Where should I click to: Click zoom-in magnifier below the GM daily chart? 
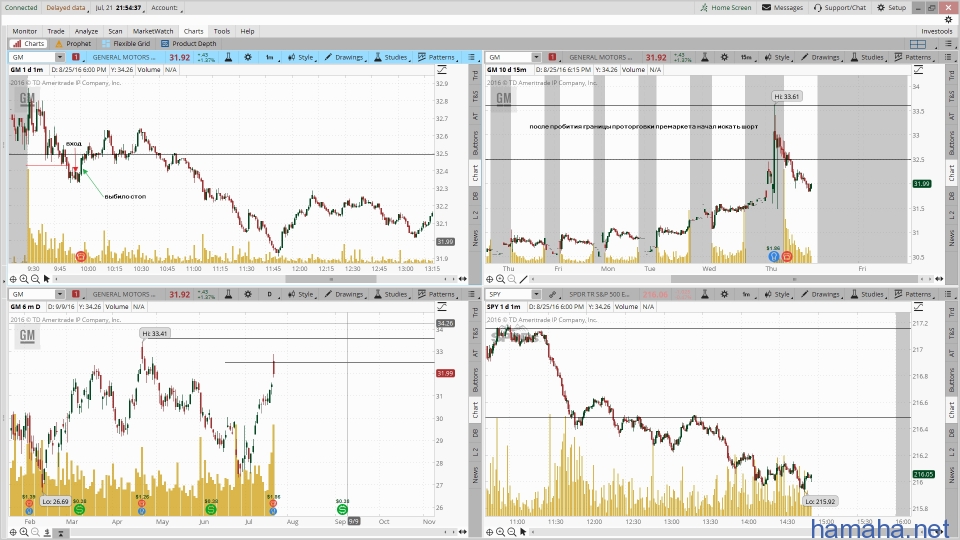24,532
